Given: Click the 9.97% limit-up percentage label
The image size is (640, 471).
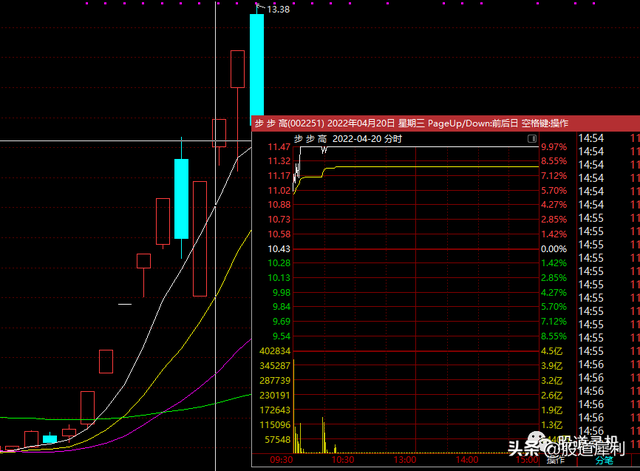Looking at the screenshot, I should tap(554, 147).
